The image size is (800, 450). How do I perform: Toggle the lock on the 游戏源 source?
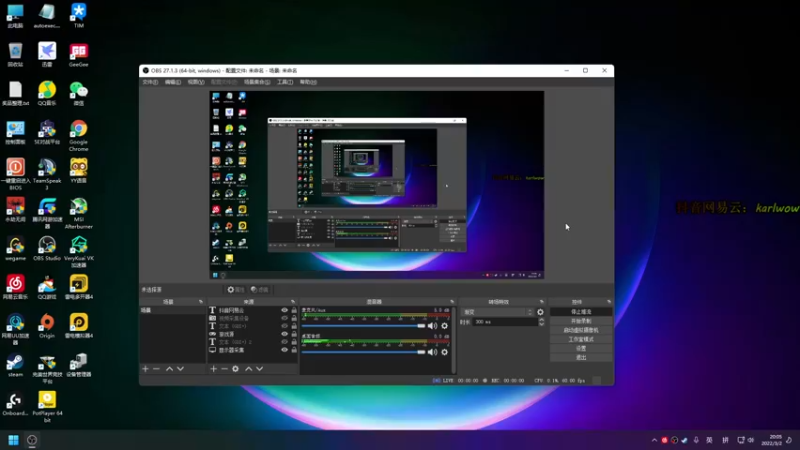pyautogui.click(x=294, y=334)
